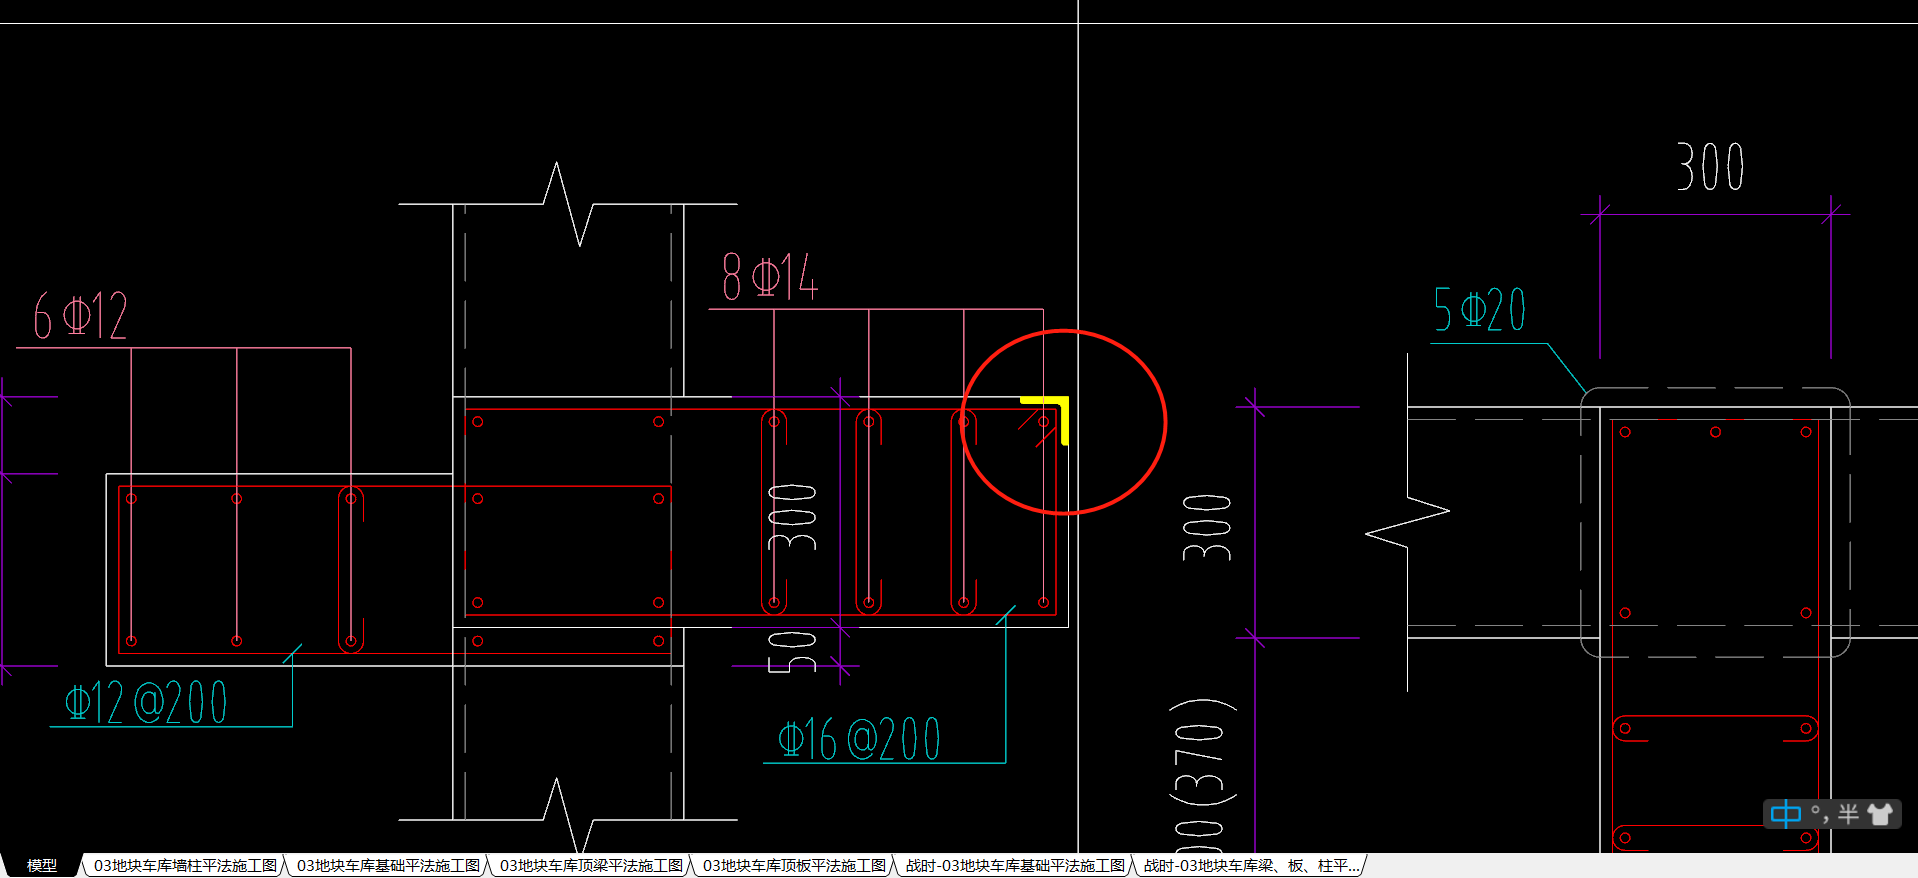Open the 03地块车库基础平法施工图 layout tab

click(x=388, y=865)
